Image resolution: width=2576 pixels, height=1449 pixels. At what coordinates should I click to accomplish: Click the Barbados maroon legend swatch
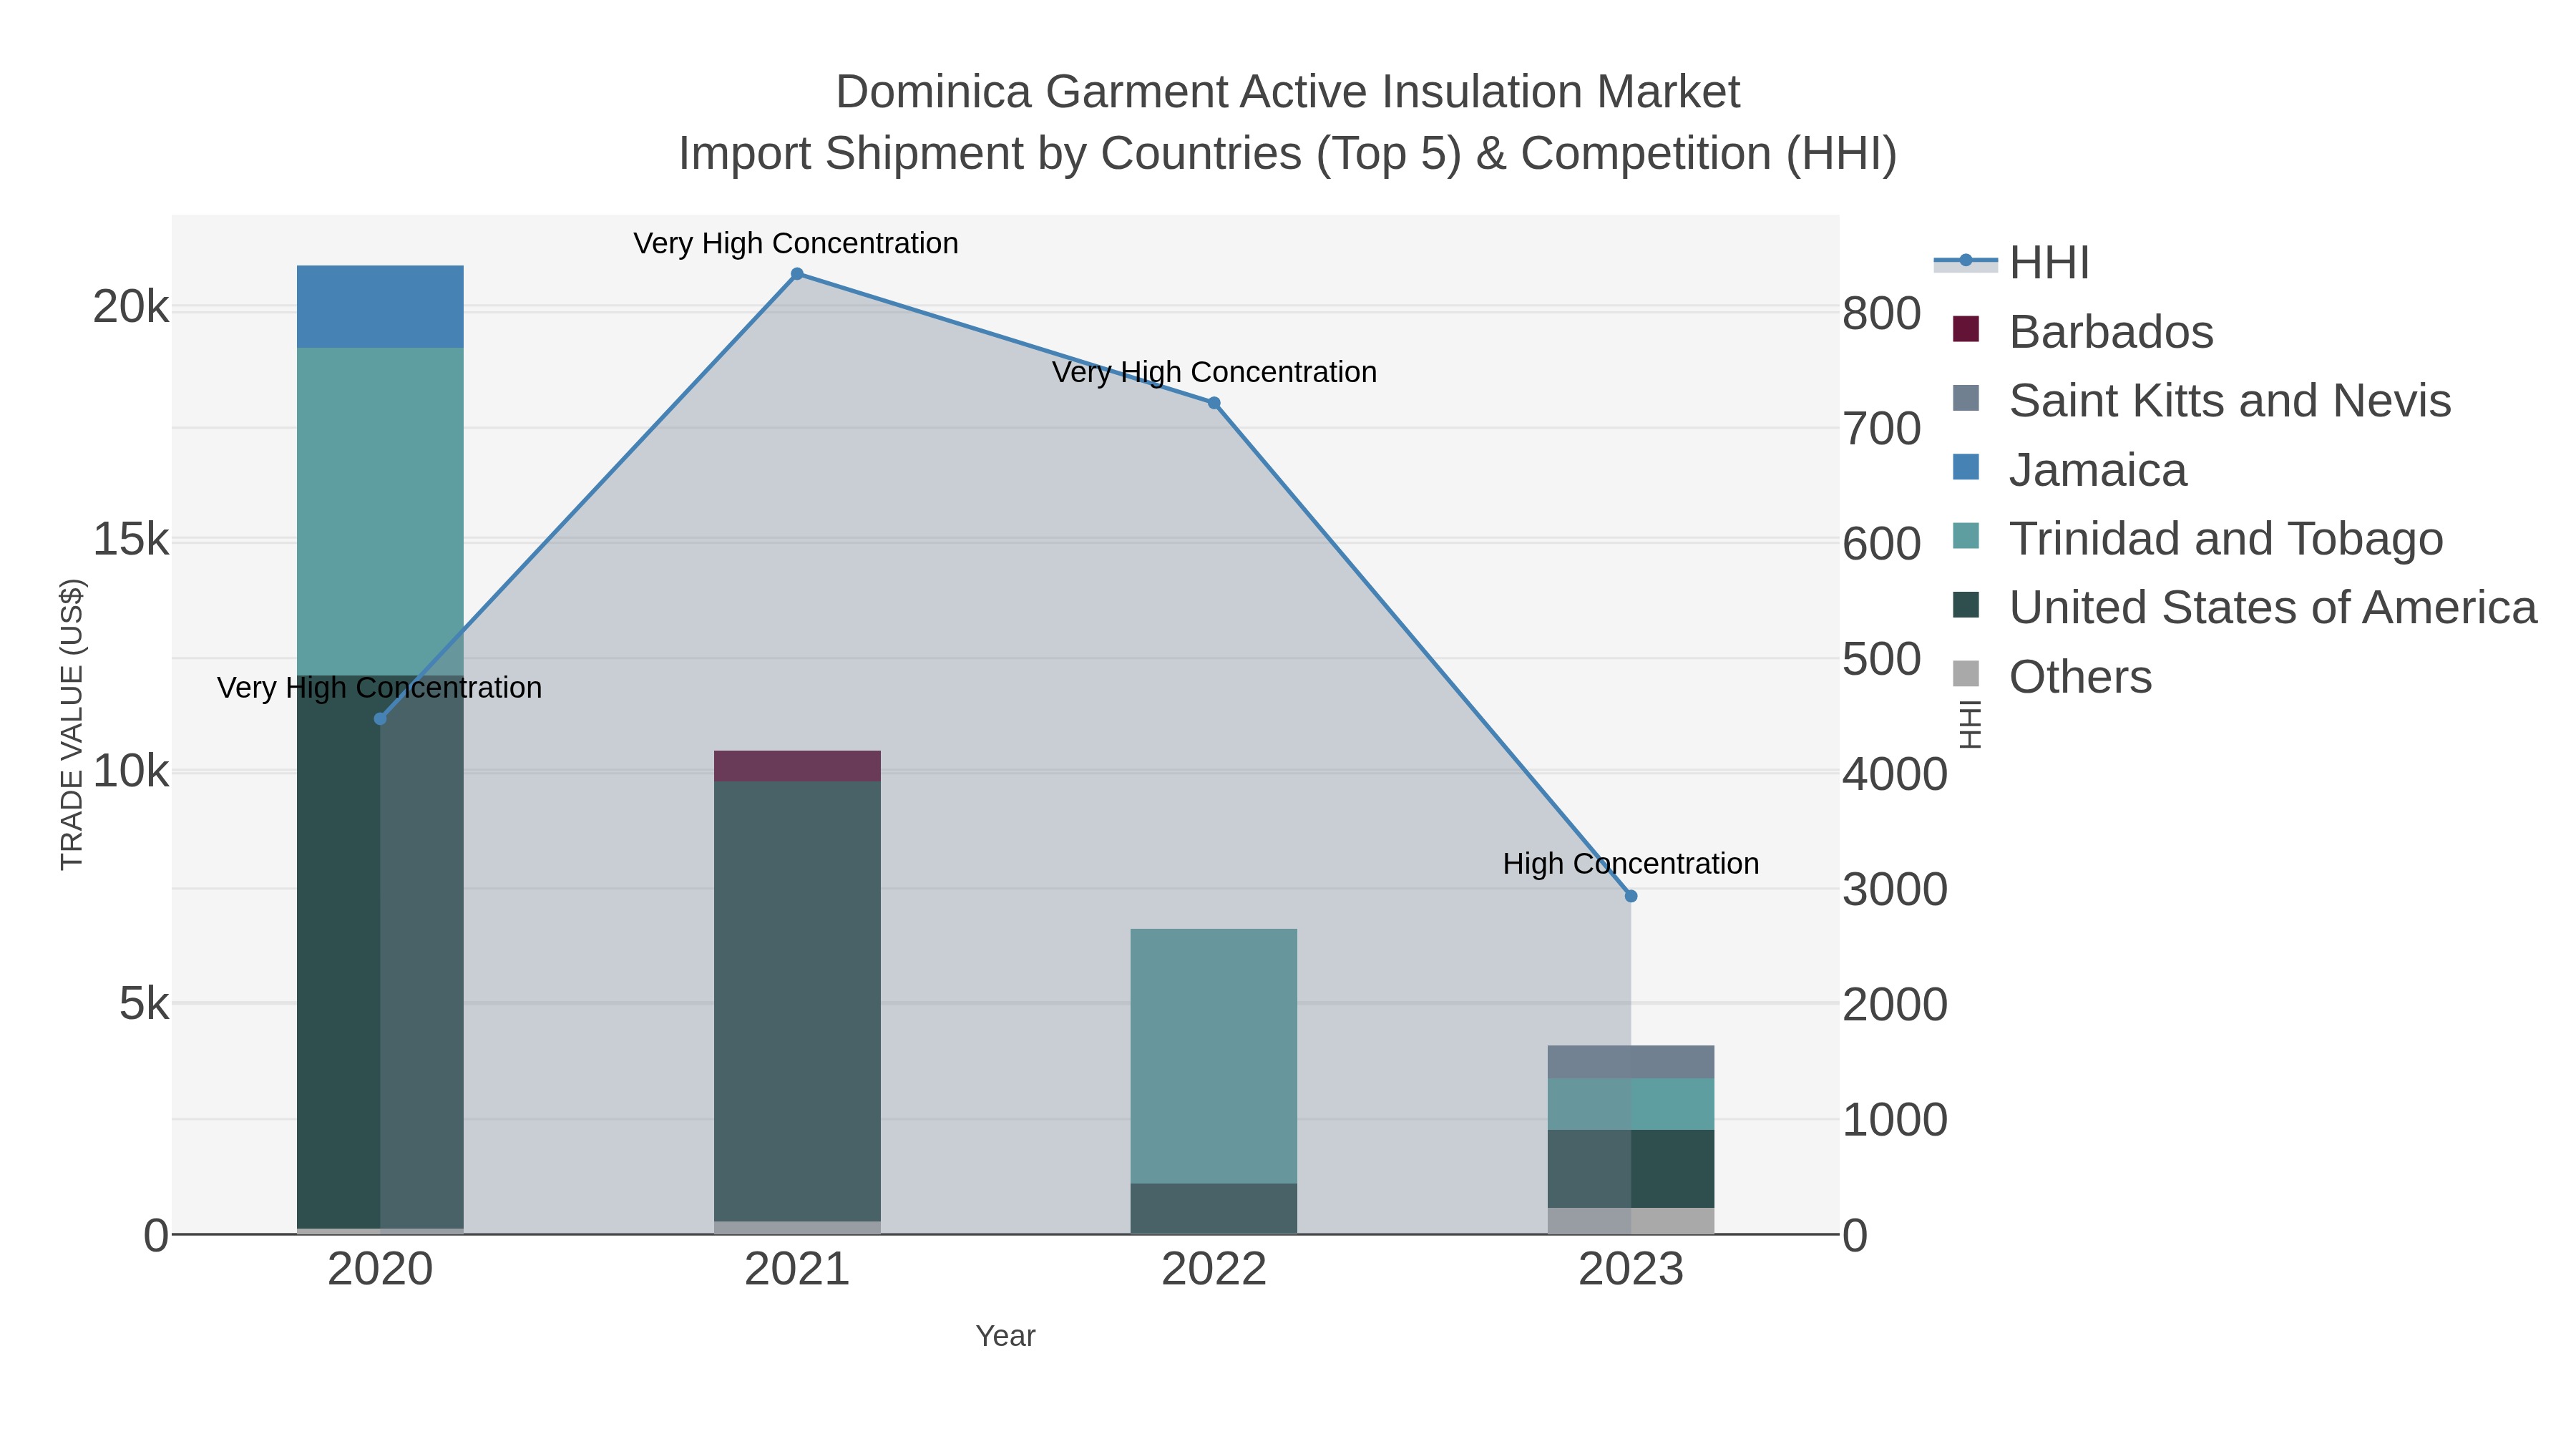pos(1966,329)
